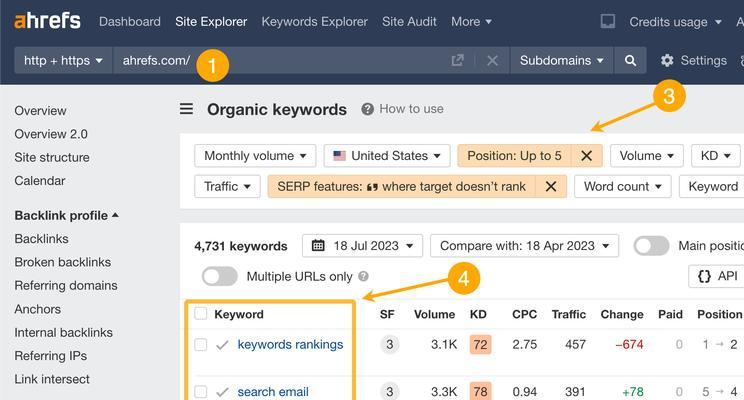Edit SERP features where target doesn't rank filter
Screen dimensions: 744x400
(401, 186)
